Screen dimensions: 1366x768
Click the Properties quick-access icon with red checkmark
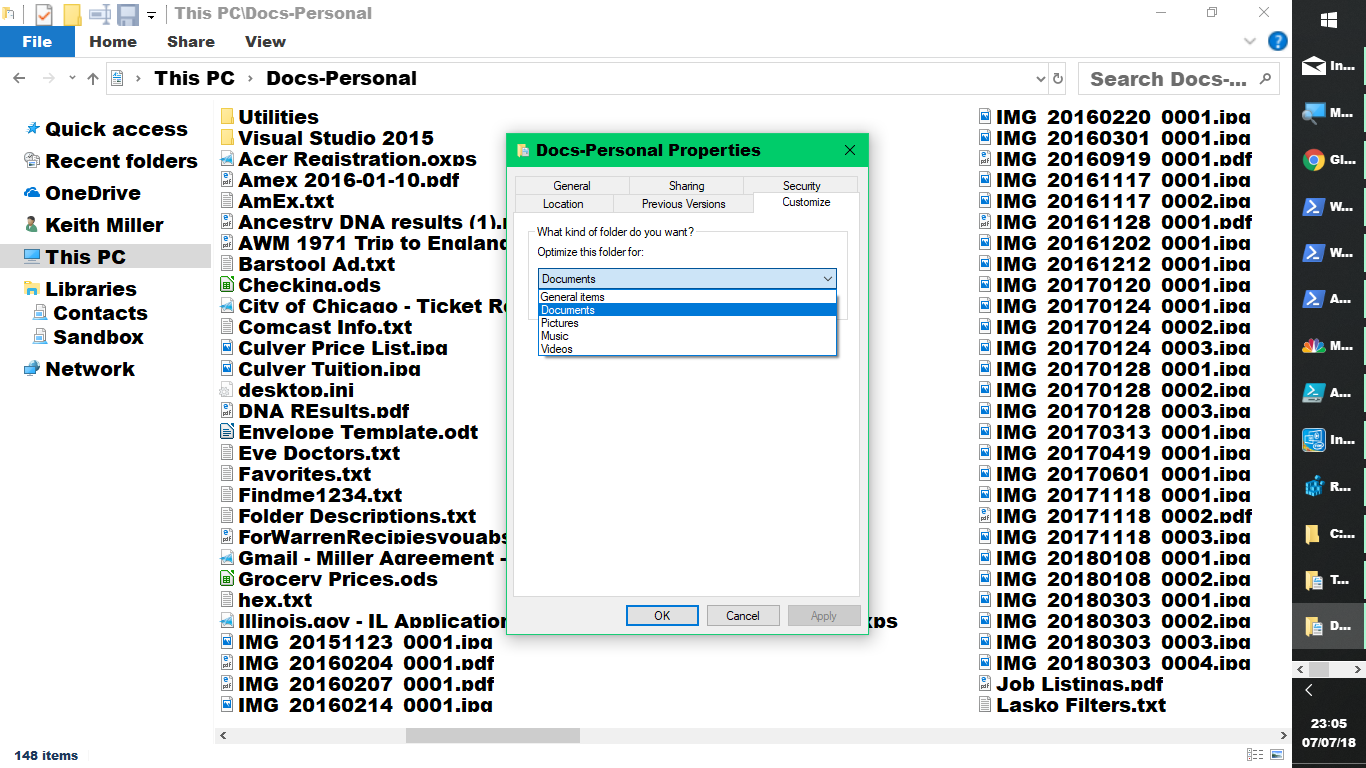tap(44, 14)
